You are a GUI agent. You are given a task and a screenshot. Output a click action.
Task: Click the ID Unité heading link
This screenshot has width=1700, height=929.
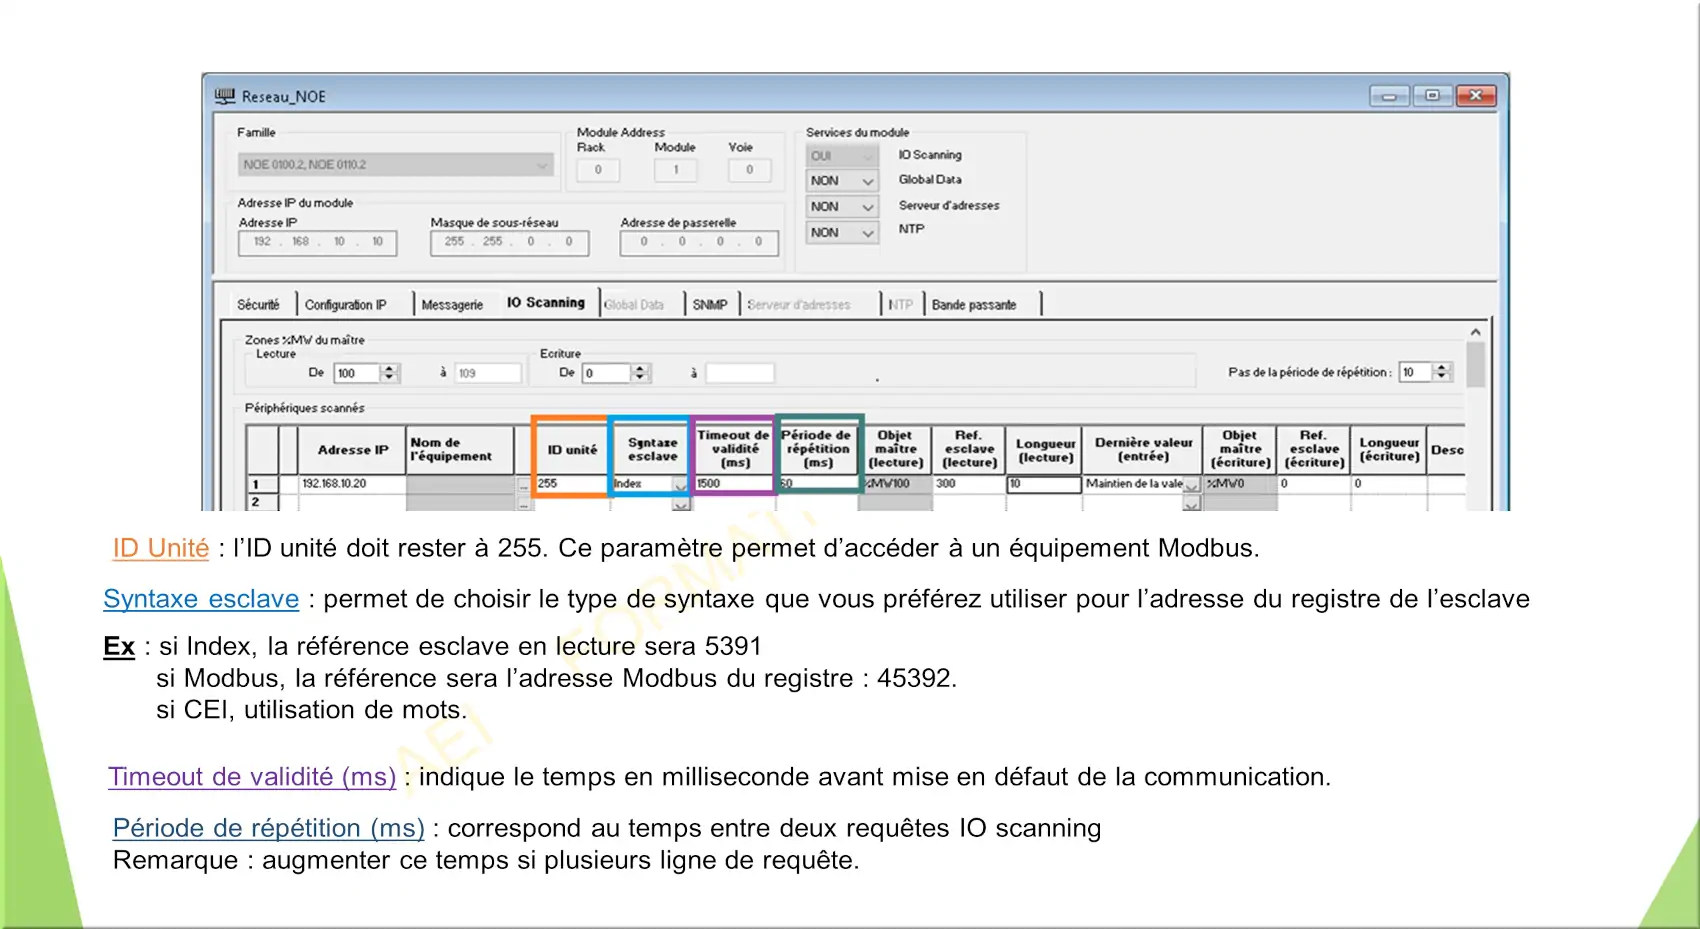161,548
